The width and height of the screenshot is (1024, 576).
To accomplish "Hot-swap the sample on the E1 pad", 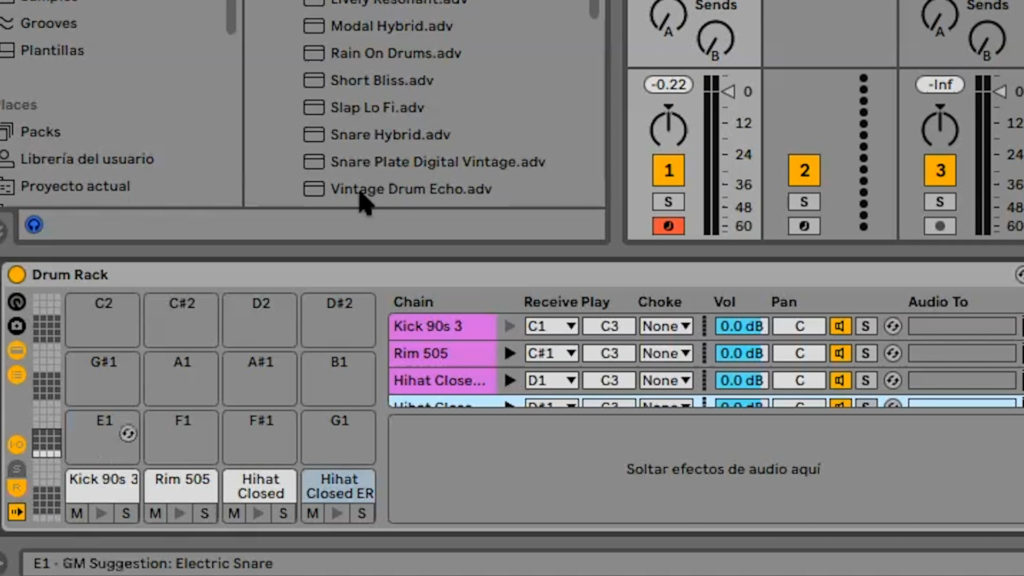I will tap(128, 433).
